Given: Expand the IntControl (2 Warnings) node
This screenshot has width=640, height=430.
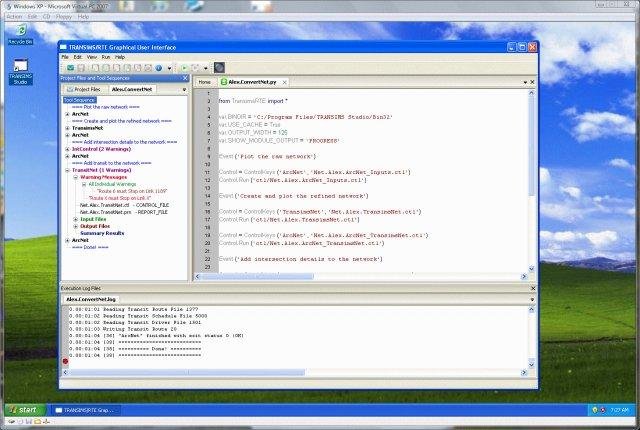Looking at the screenshot, I should click(67, 149).
